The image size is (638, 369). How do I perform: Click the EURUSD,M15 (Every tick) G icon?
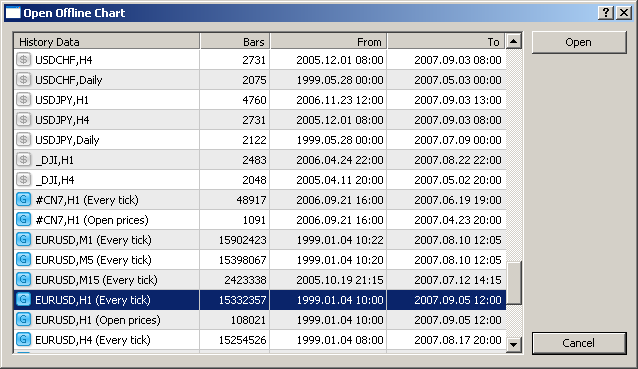[x=23, y=279]
